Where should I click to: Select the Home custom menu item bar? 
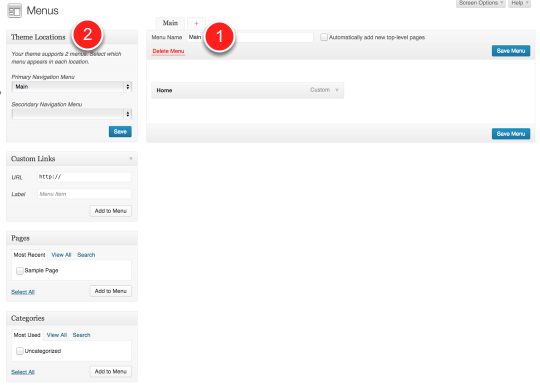point(247,90)
